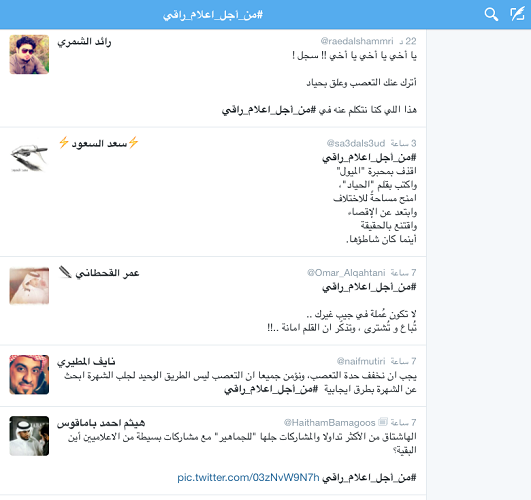Click the @HaithamBamagoos handle
Viewport: 531px width, 500px height.
(x=330, y=423)
